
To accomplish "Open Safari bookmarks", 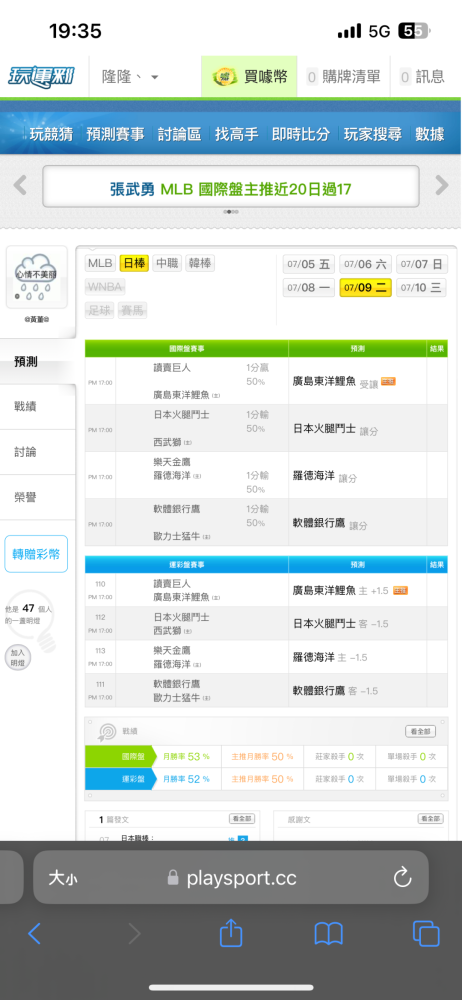I will pyautogui.click(x=329, y=934).
